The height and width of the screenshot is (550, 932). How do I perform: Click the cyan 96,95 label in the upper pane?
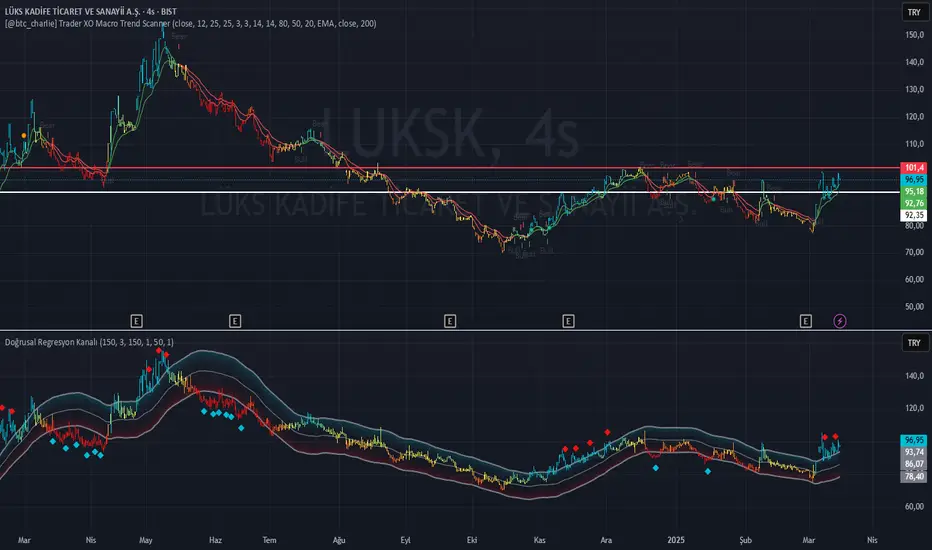[x=914, y=180]
